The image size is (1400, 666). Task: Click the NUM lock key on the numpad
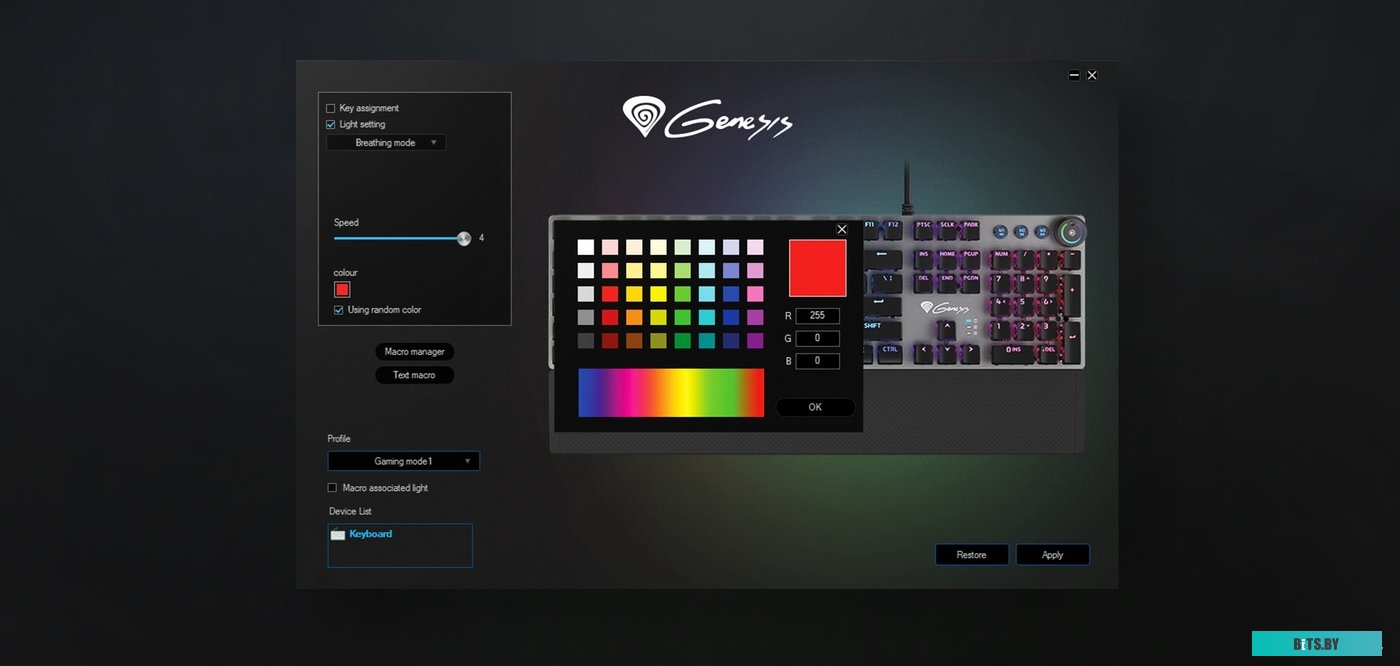pos(1000,259)
